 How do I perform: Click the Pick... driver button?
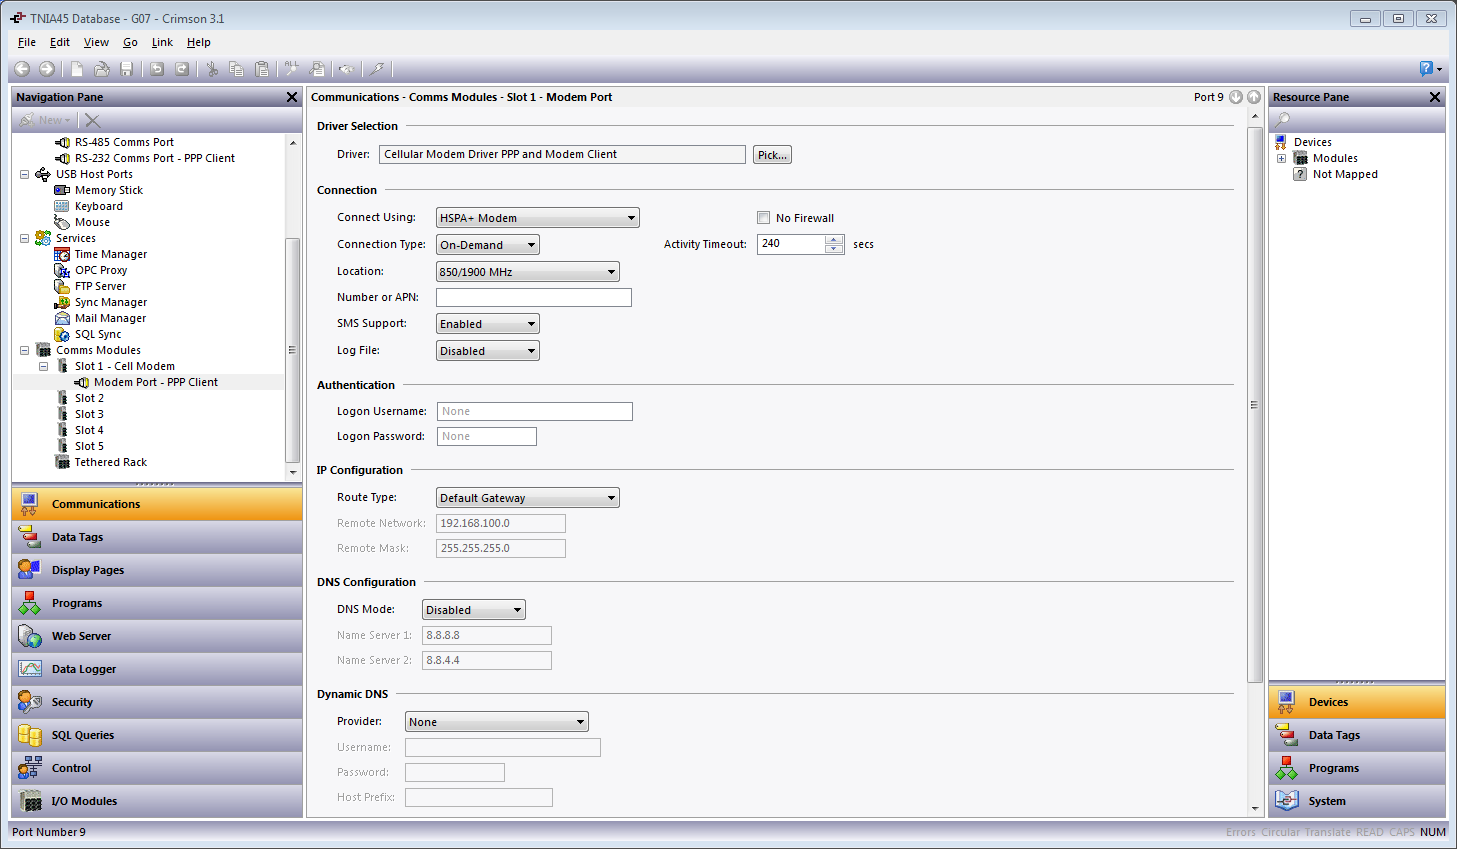tap(772, 155)
